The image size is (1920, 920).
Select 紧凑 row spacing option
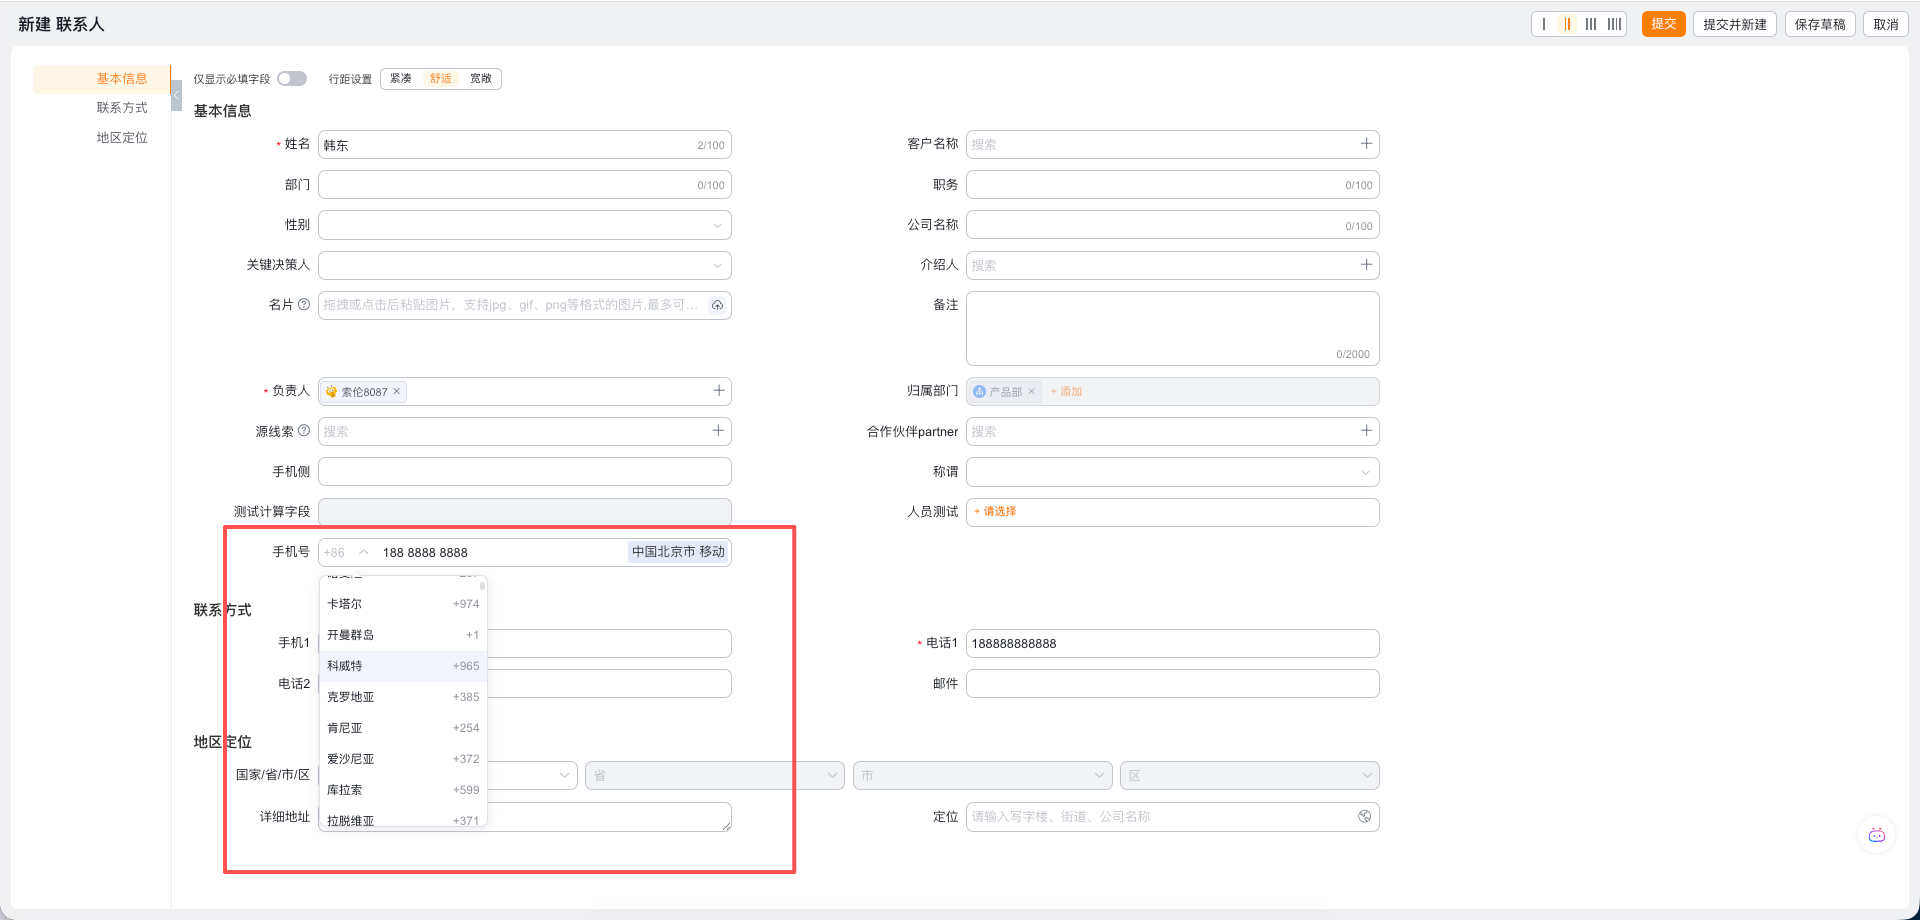(401, 79)
